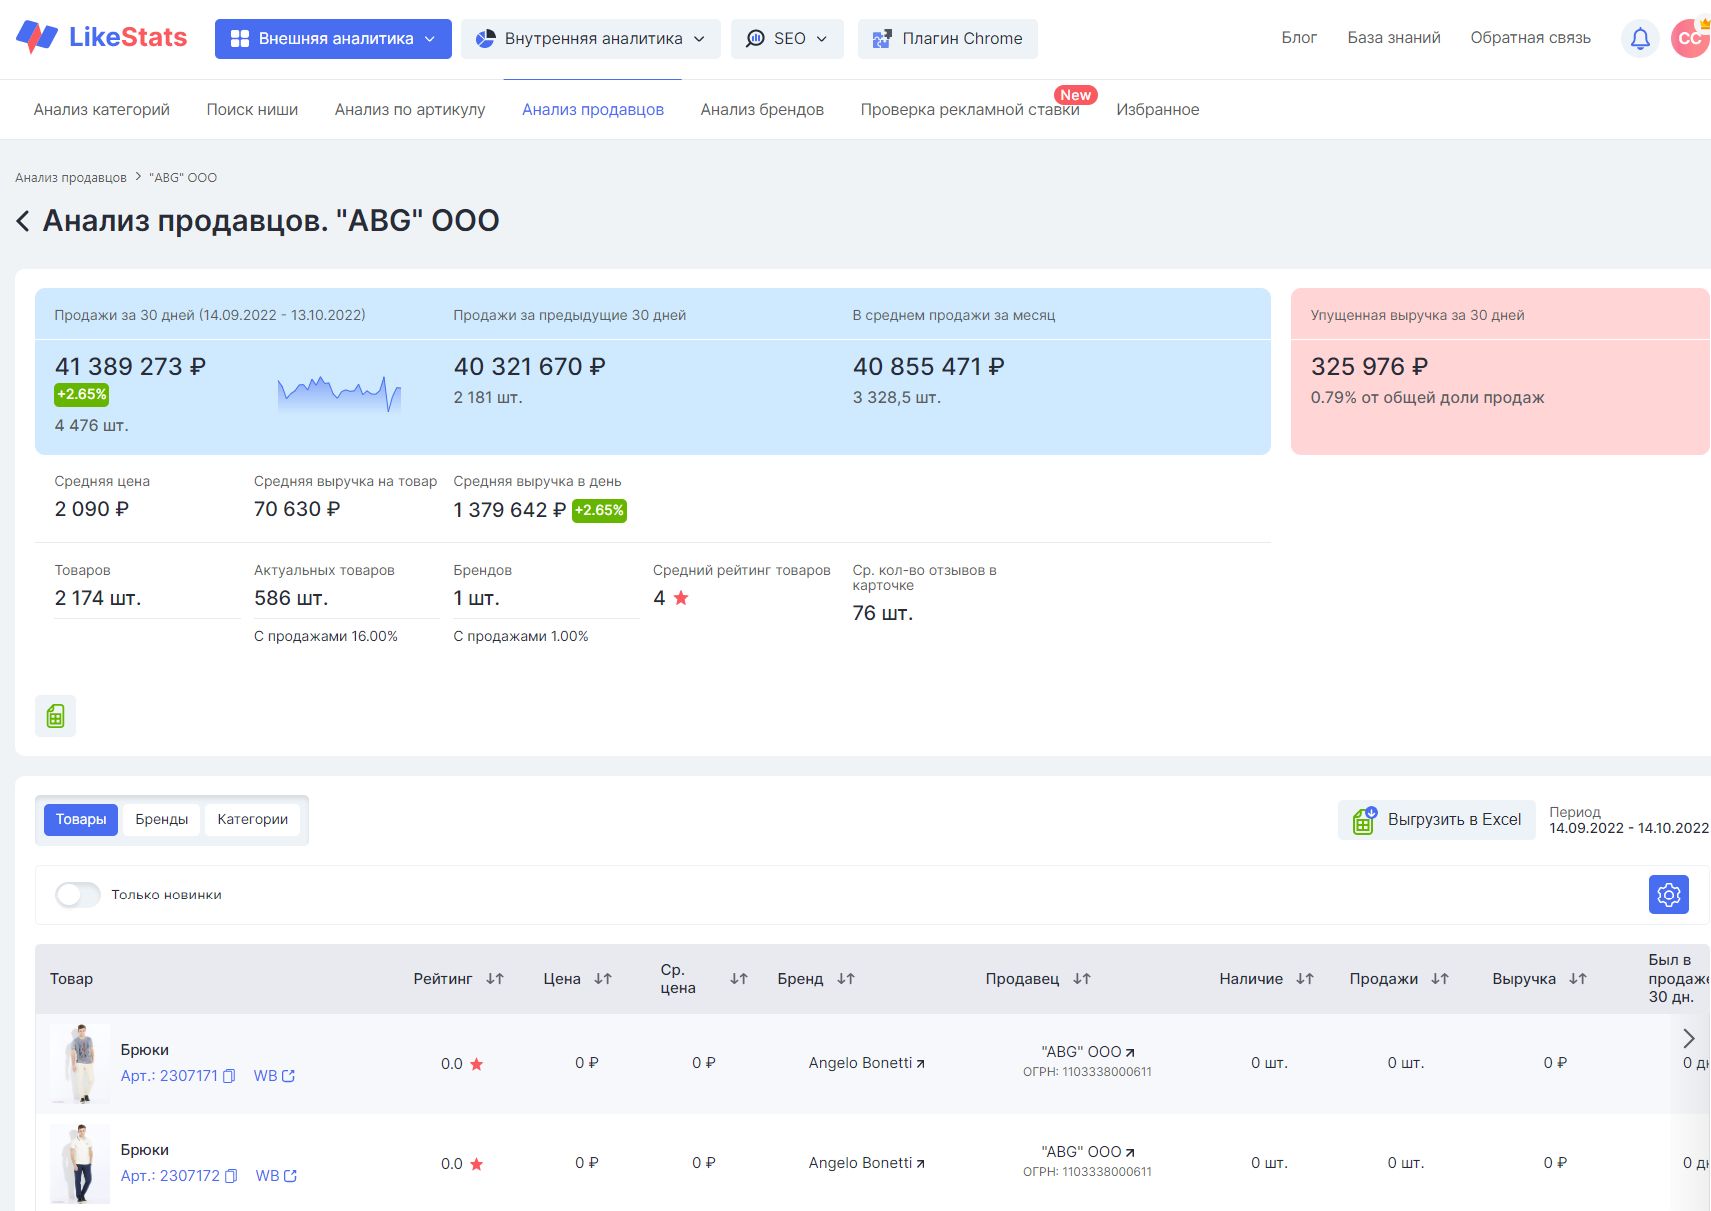Click the Выгрузить в Excel button
Image resolution: width=1711 pixels, height=1211 pixels.
[1436, 820]
